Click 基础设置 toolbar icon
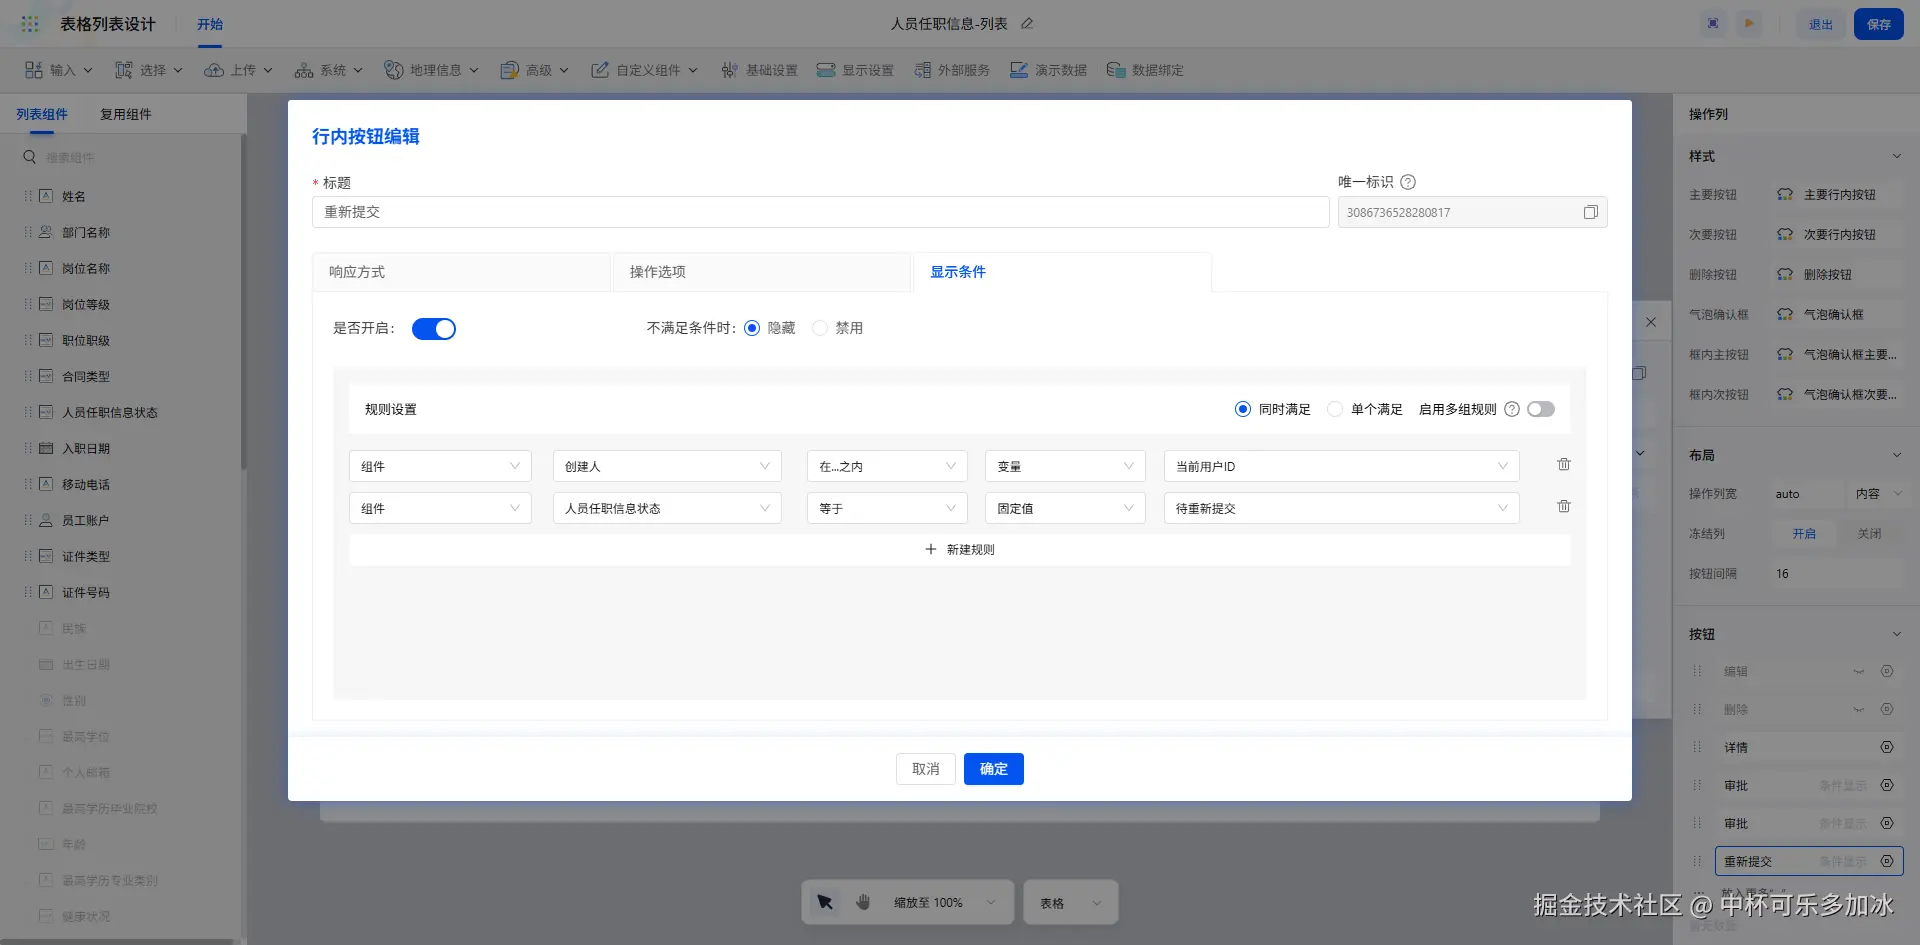This screenshot has width=1920, height=945. point(729,70)
